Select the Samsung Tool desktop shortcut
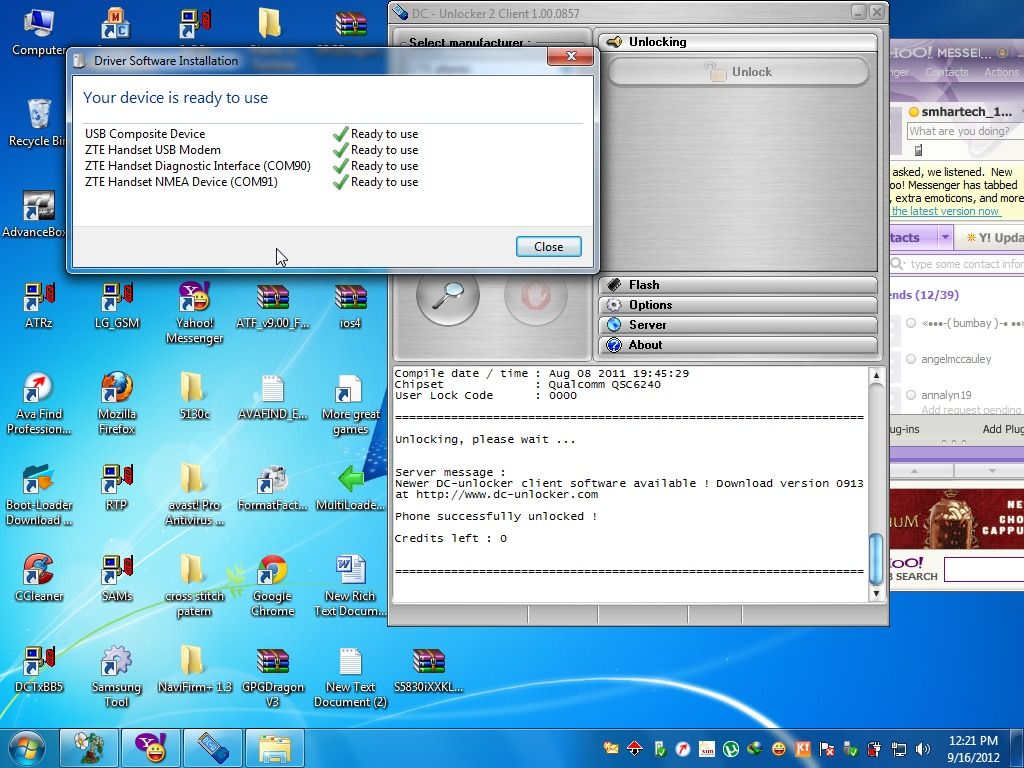The width and height of the screenshot is (1024, 768). [x=117, y=676]
